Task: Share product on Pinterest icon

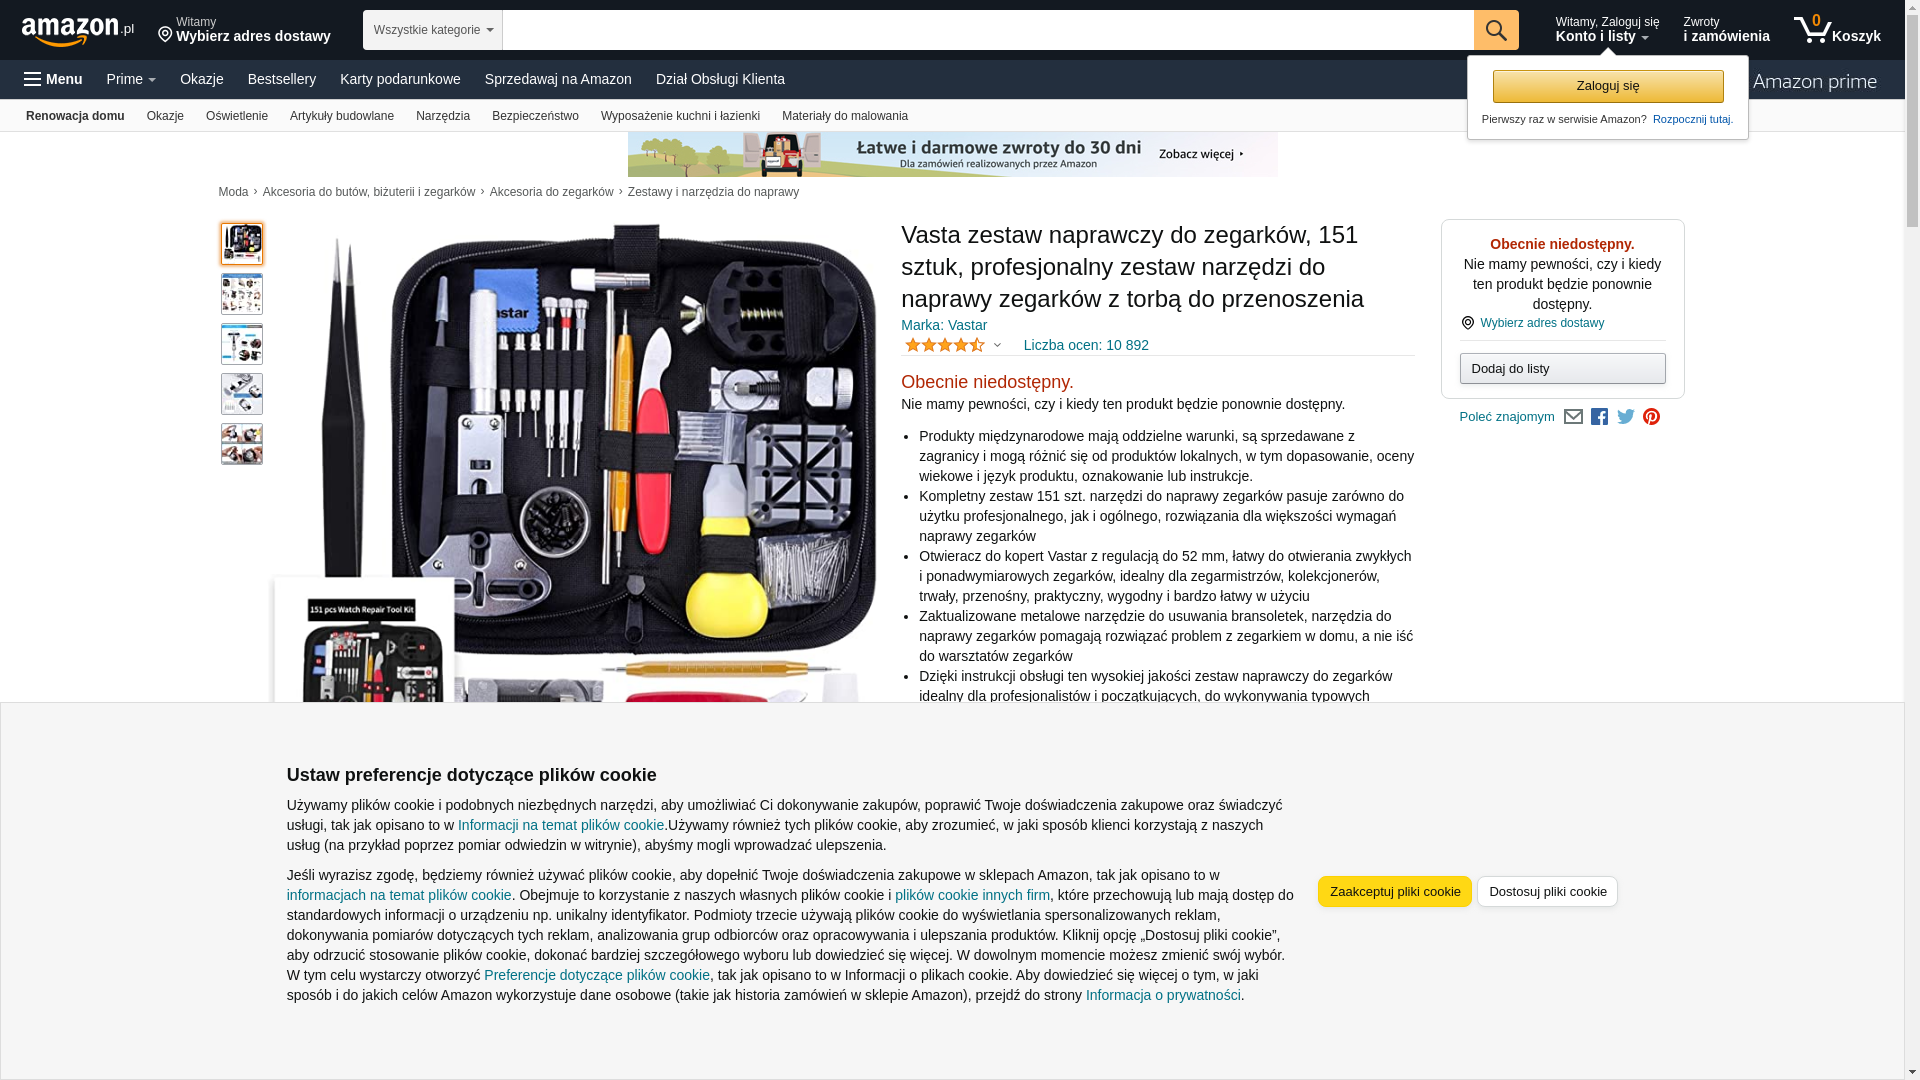Action: click(x=1651, y=417)
